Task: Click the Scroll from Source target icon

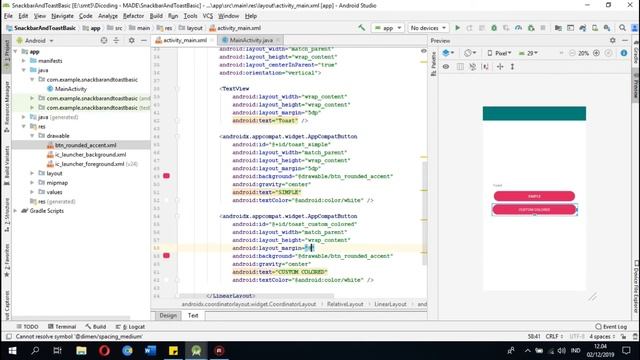Action: [104, 40]
